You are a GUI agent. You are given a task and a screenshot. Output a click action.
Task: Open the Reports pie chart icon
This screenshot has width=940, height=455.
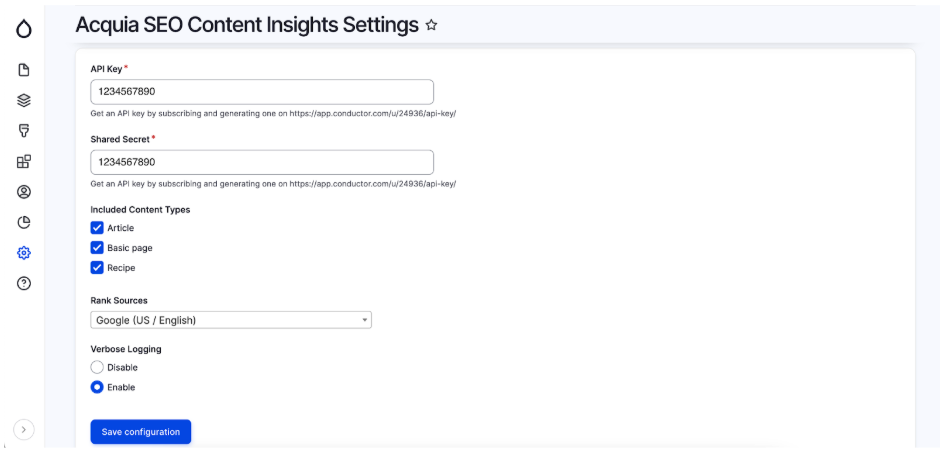24,222
